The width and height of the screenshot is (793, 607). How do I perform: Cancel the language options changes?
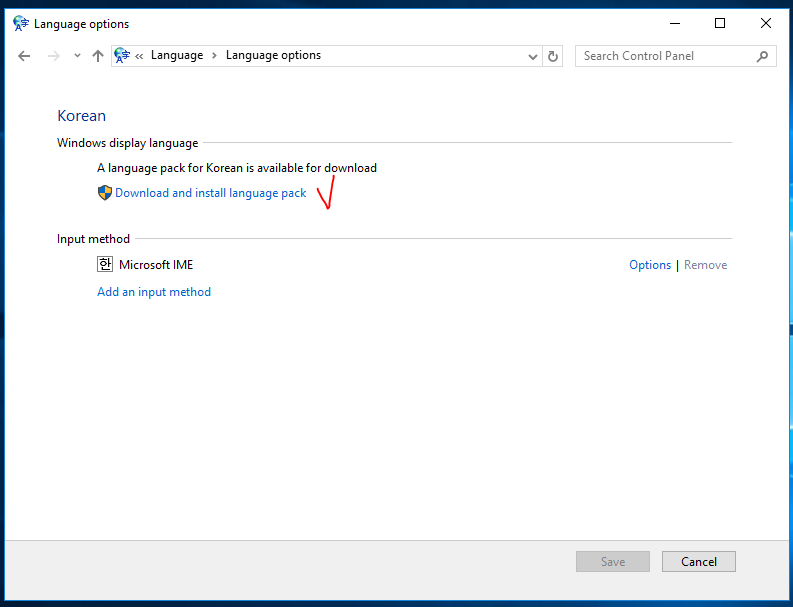pos(699,561)
